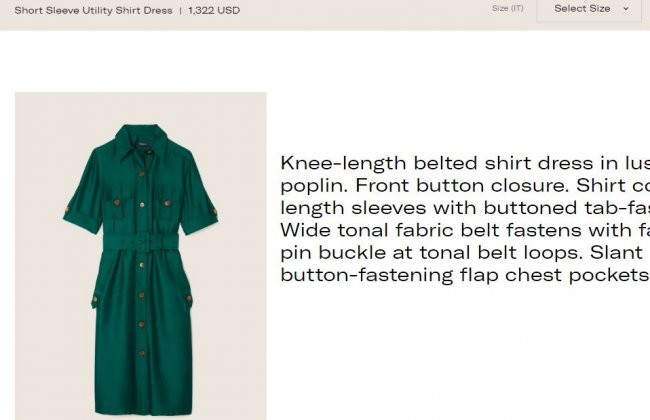Click the right chest pocket button
This screenshot has height=420, width=650.
point(167,203)
